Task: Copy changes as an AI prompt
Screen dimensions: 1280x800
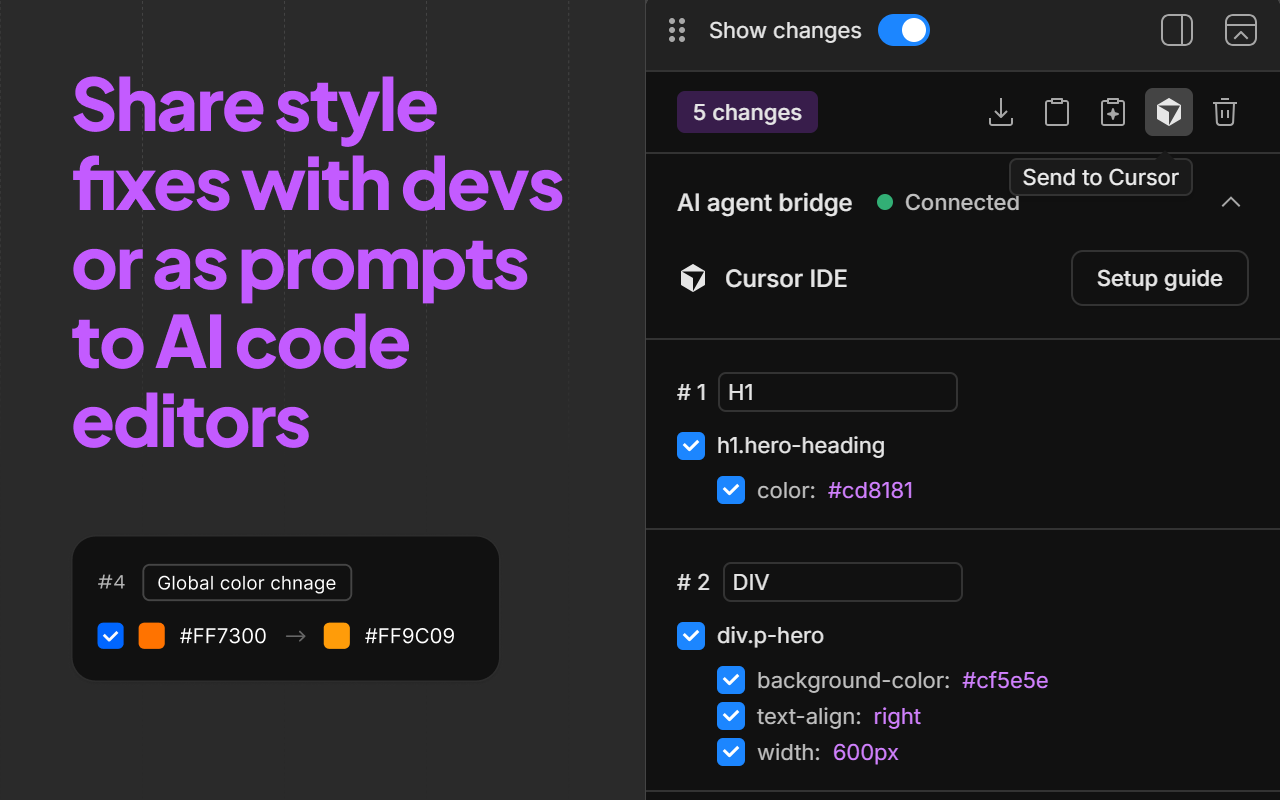Action: (1113, 112)
